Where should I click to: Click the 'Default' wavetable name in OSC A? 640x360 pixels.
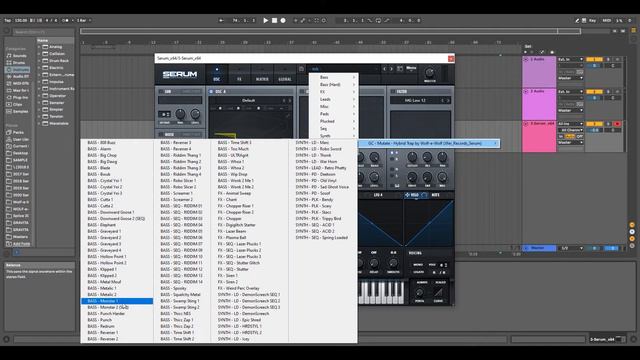pos(248,100)
